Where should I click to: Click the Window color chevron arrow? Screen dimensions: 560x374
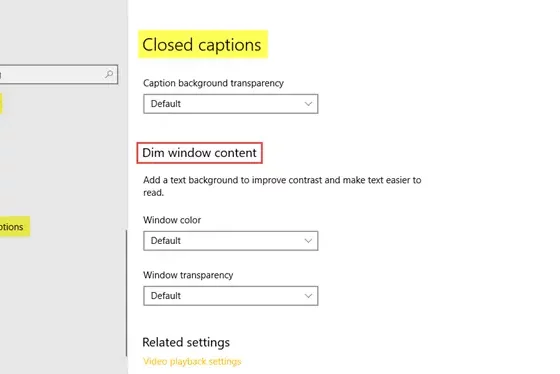(x=308, y=241)
